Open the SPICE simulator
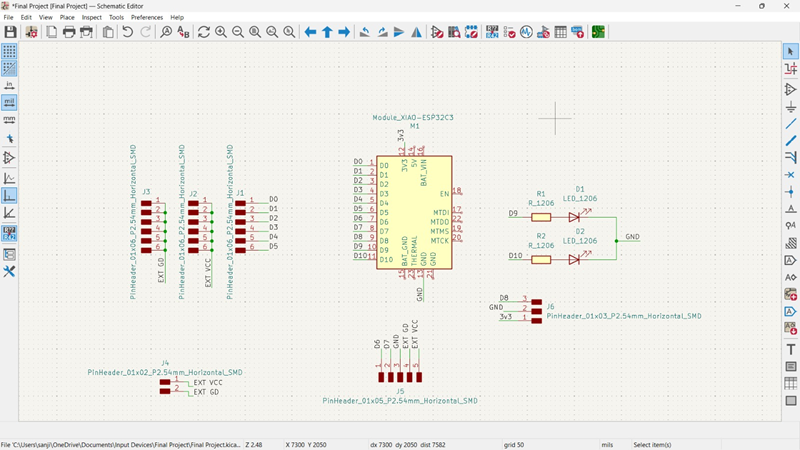Screen dimensions: 800x450 tap(526, 32)
